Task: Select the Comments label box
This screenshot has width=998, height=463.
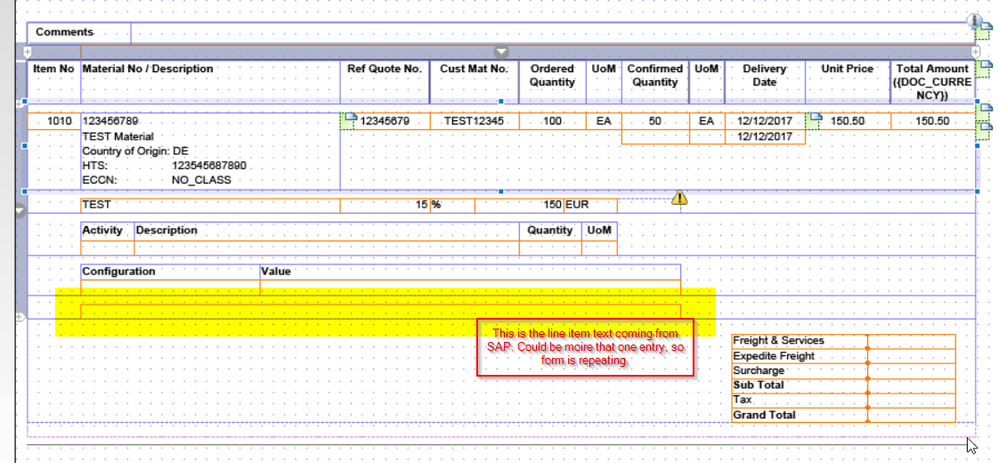Action: 65,32
